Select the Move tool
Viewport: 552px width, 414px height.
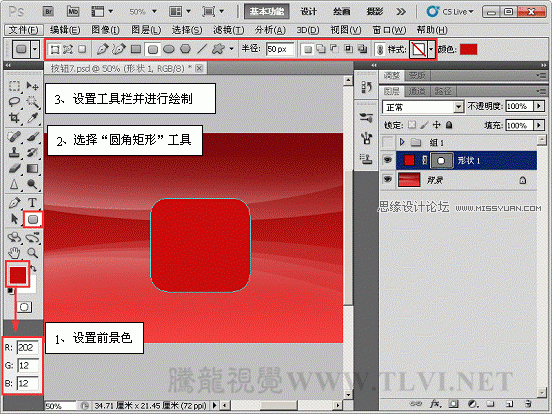[x=33, y=86]
